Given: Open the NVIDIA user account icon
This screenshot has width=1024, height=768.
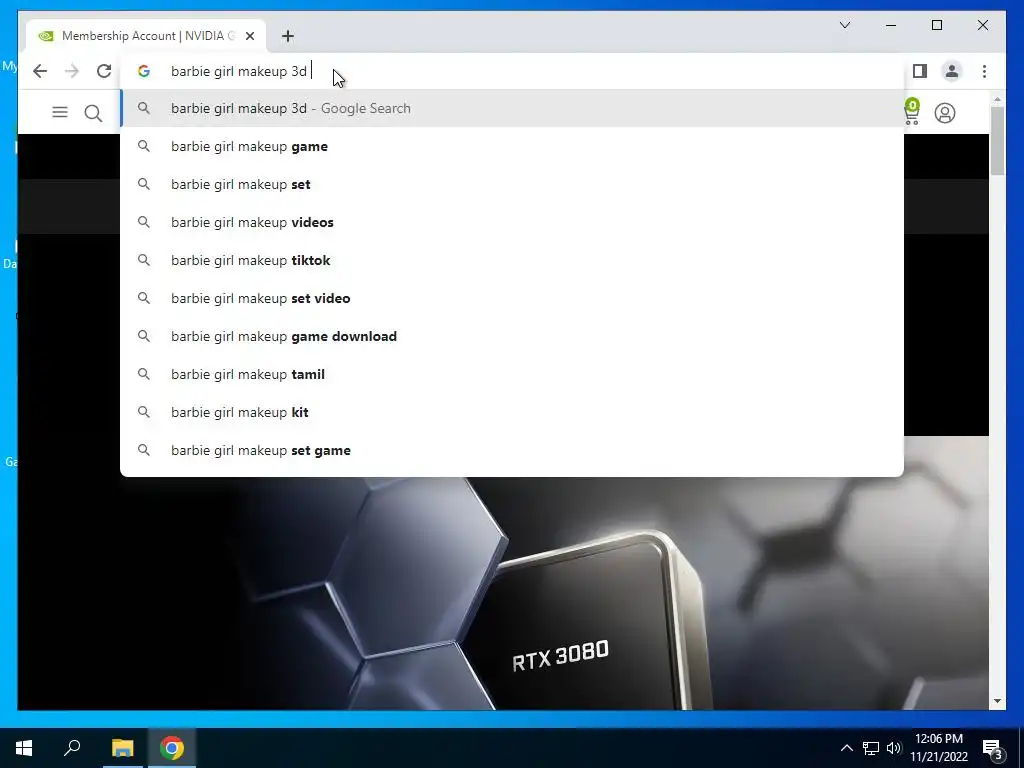Looking at the screenshot, I should click(x=944, y=113).
